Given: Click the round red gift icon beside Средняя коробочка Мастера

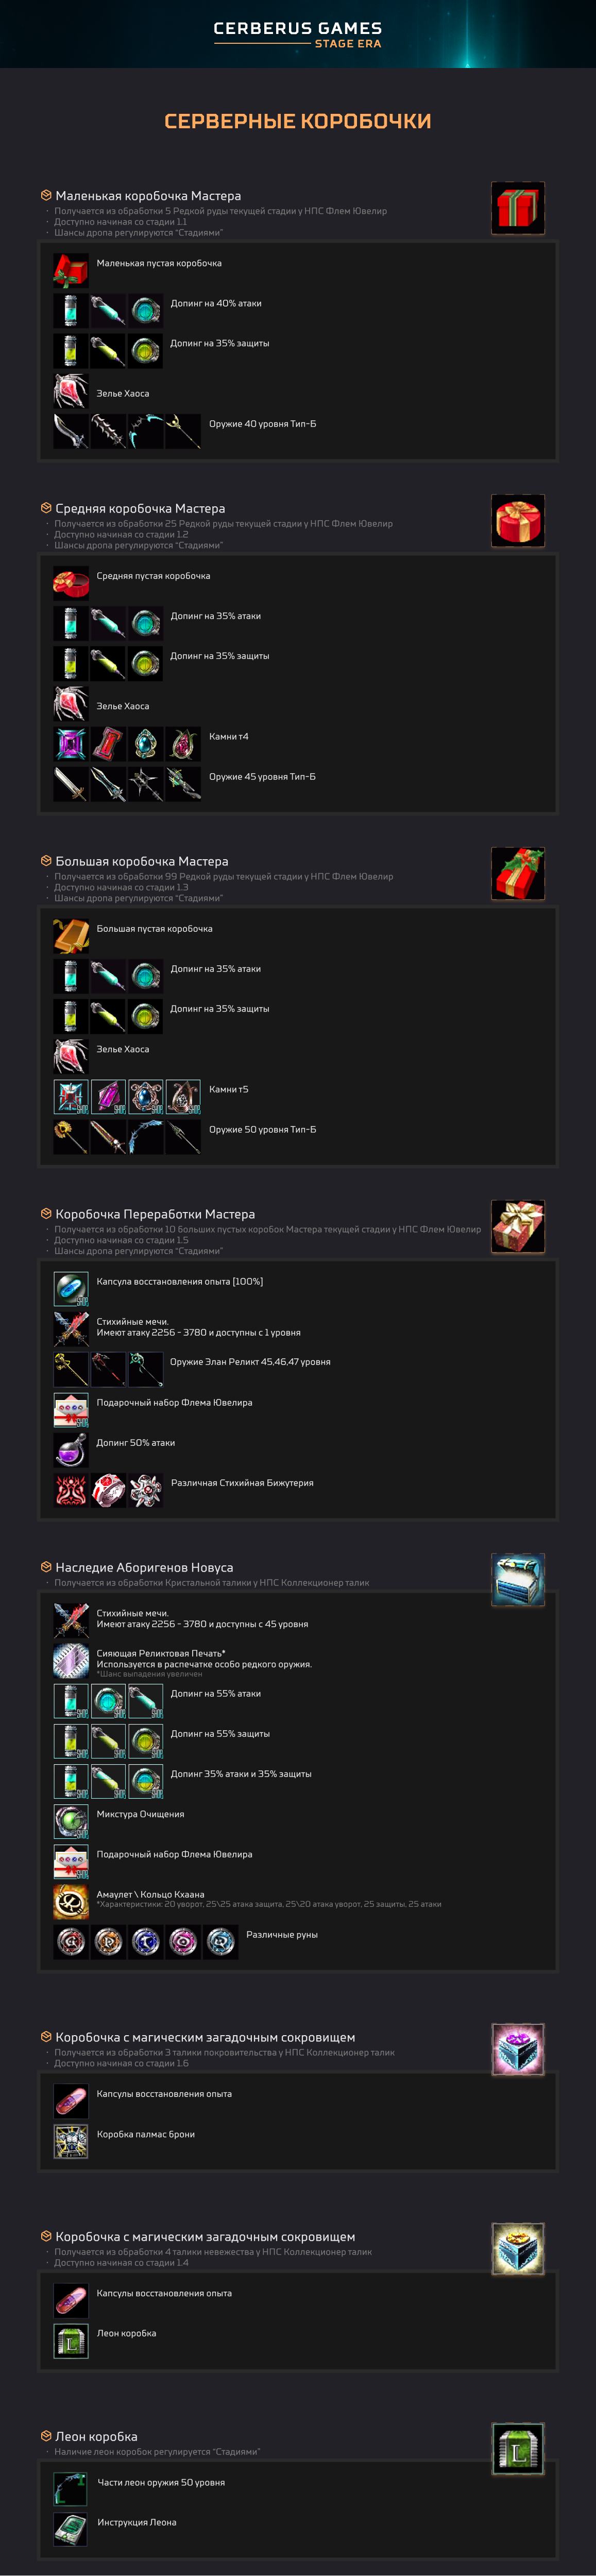Looking at the screenshot, I should click(x=517, y=521).
